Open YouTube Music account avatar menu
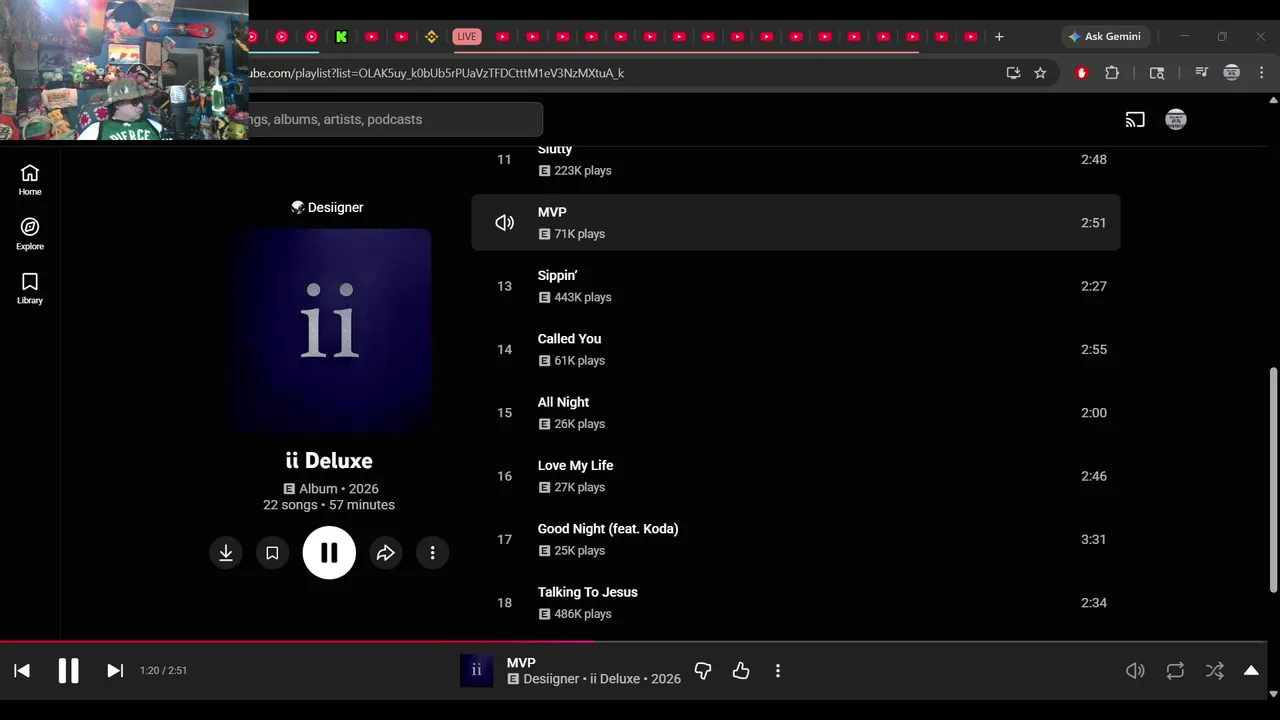Viewport: 1280px width, 720px height. tap(1176, 120)
